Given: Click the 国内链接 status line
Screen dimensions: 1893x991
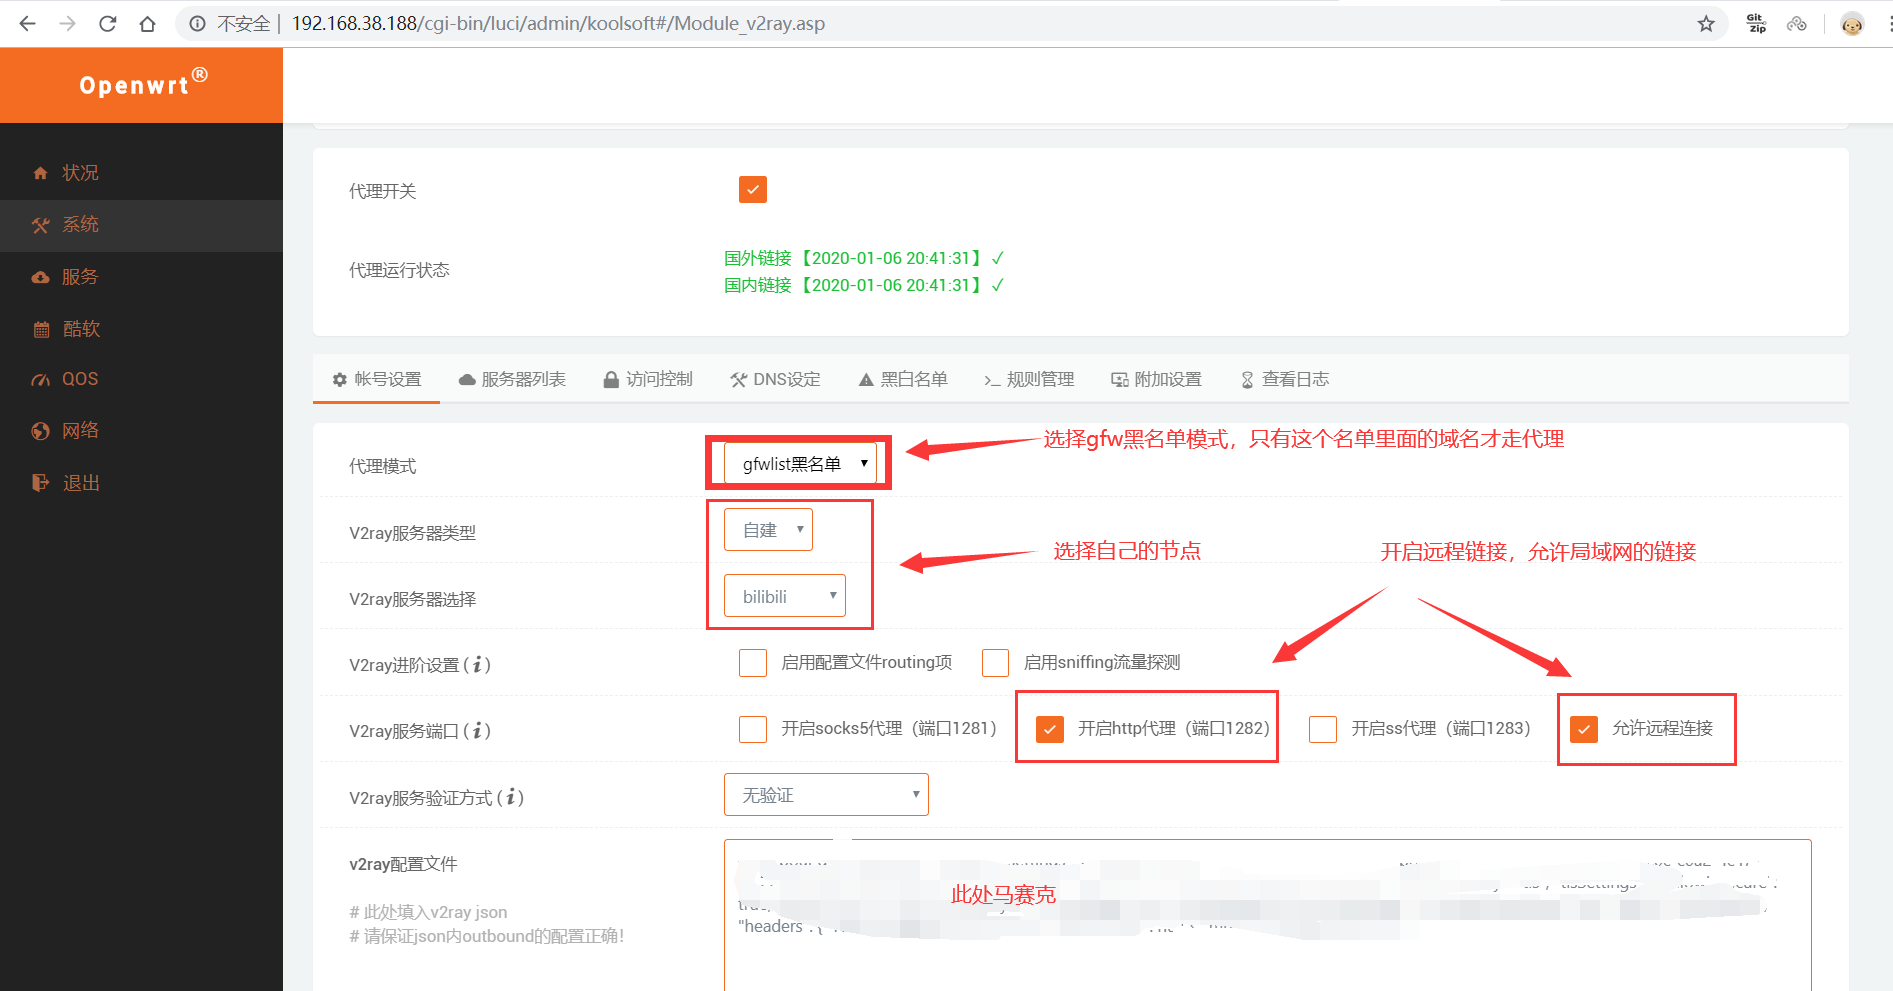Looking at the screenshot, I should 864,285.
